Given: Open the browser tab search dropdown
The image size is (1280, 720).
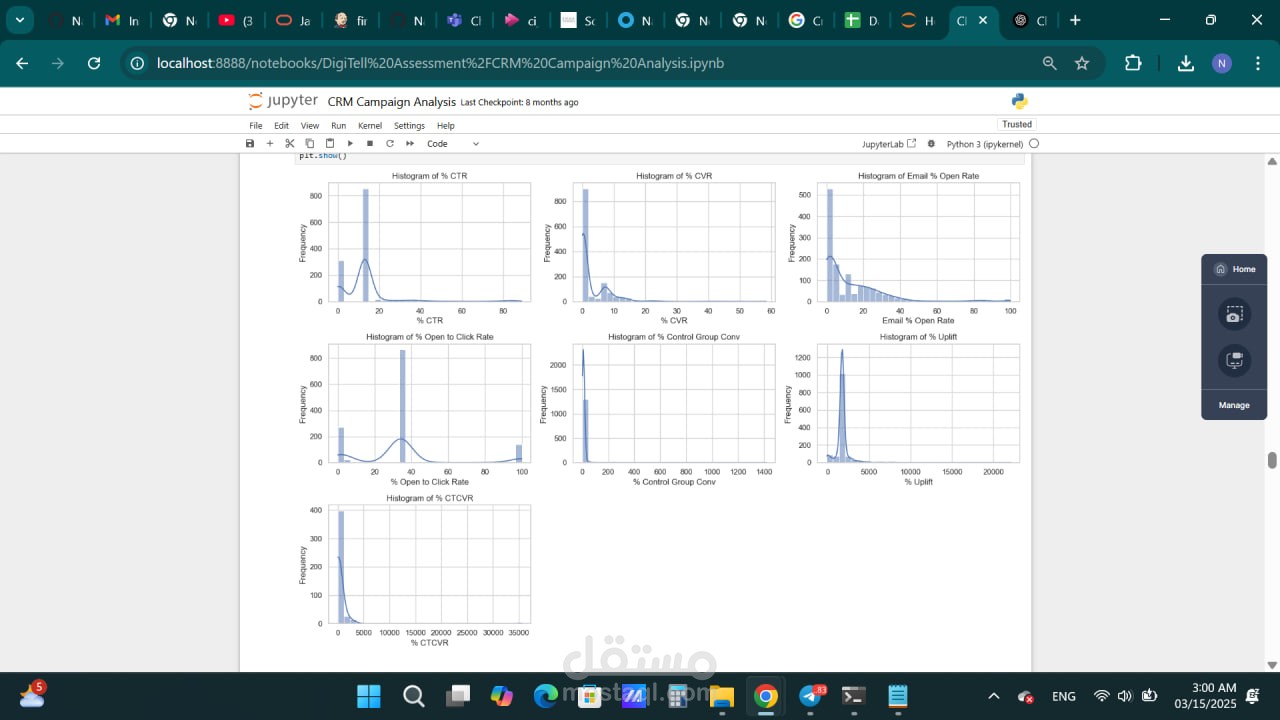Looking at the screenshot, I should pyautogui.click(x=19, y=20).
